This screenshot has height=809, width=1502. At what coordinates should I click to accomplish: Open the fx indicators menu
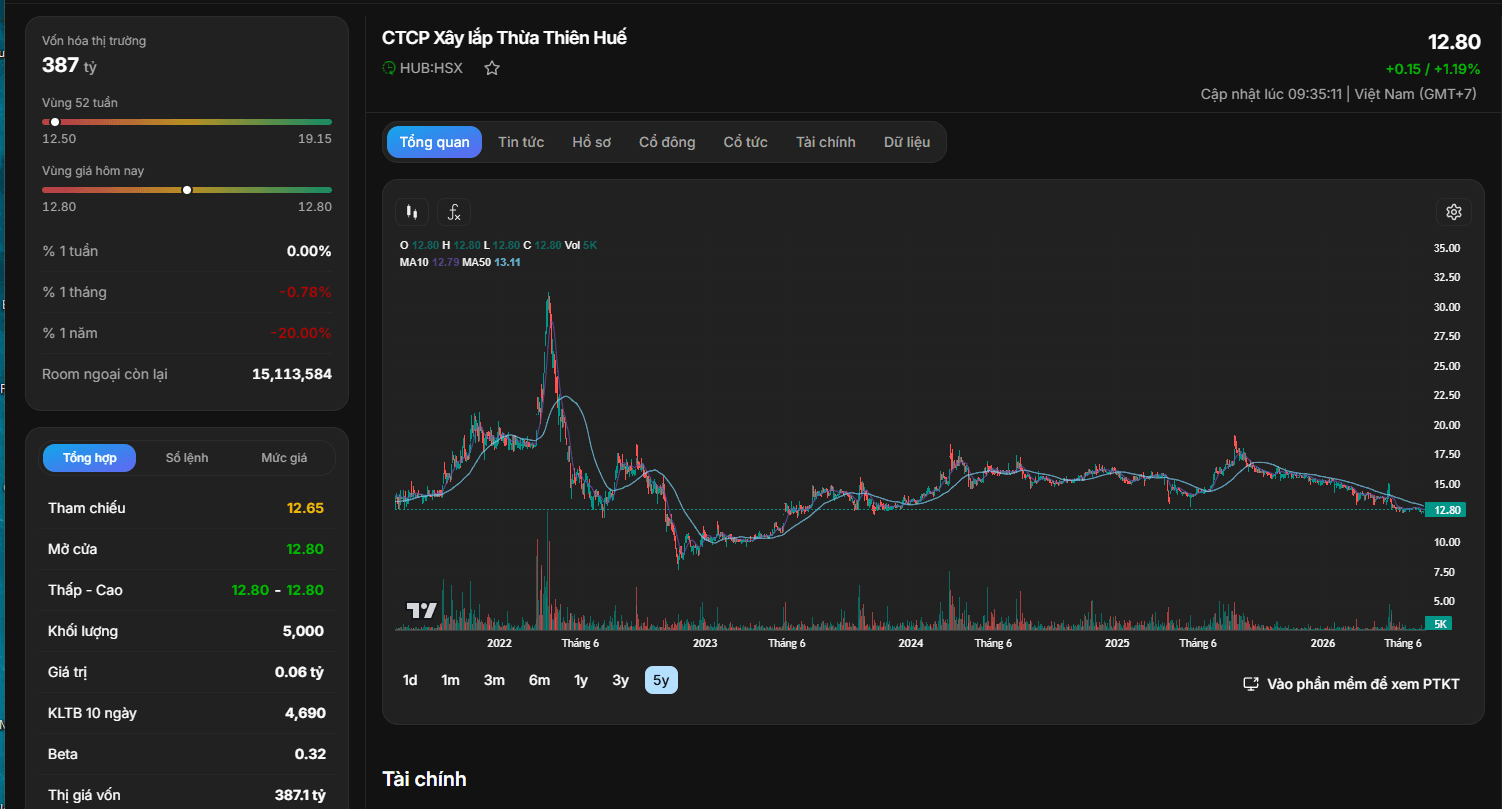point(454,212)
